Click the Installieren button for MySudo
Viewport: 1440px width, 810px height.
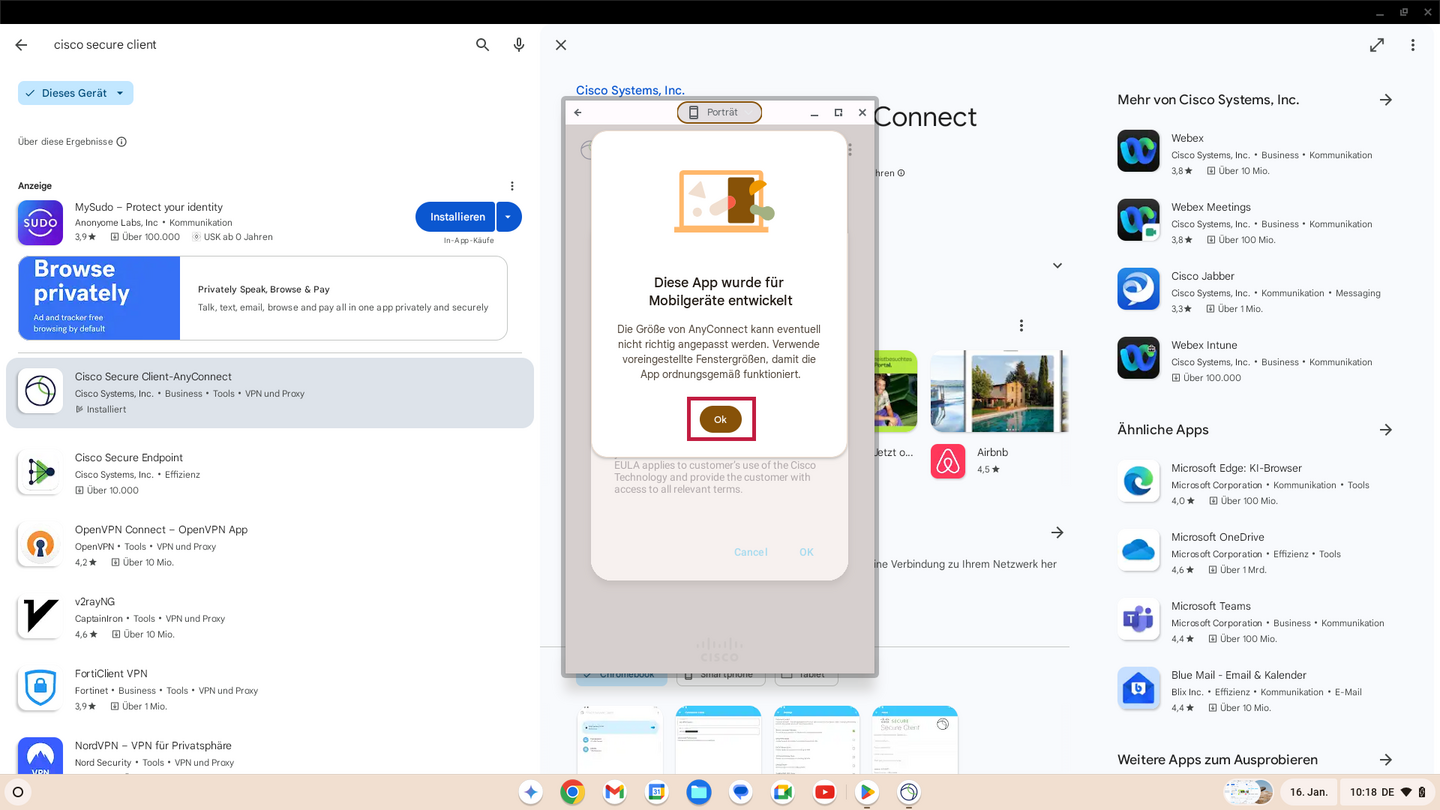[x=457, y=217]
